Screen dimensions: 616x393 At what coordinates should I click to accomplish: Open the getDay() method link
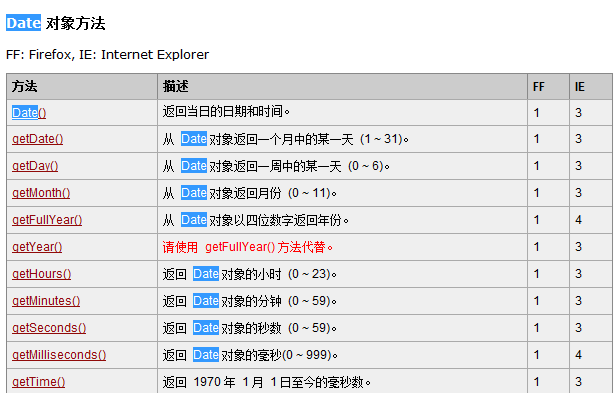coord(35,166)
